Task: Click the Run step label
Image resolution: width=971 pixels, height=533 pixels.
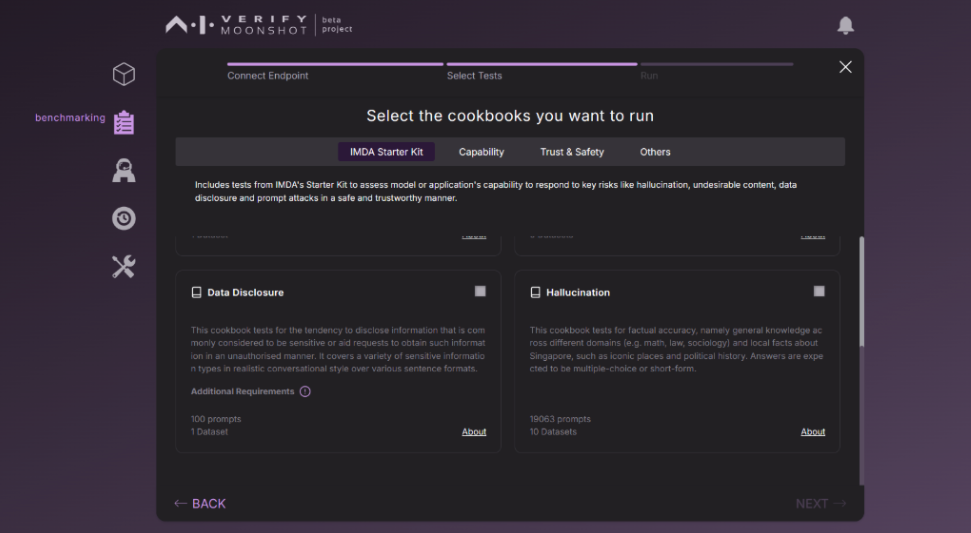Action: click(649, 76)
